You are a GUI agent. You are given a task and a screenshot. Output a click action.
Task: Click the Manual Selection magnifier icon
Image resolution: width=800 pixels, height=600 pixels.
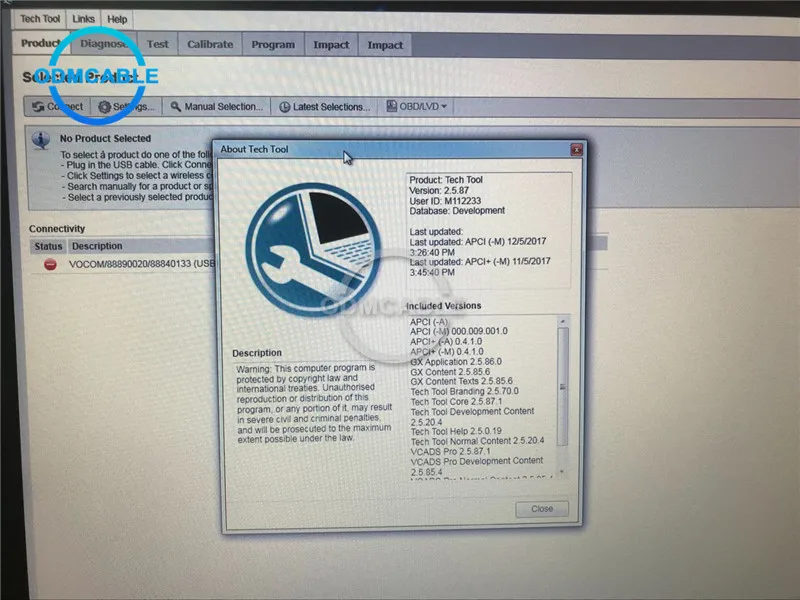click(176, 106)
